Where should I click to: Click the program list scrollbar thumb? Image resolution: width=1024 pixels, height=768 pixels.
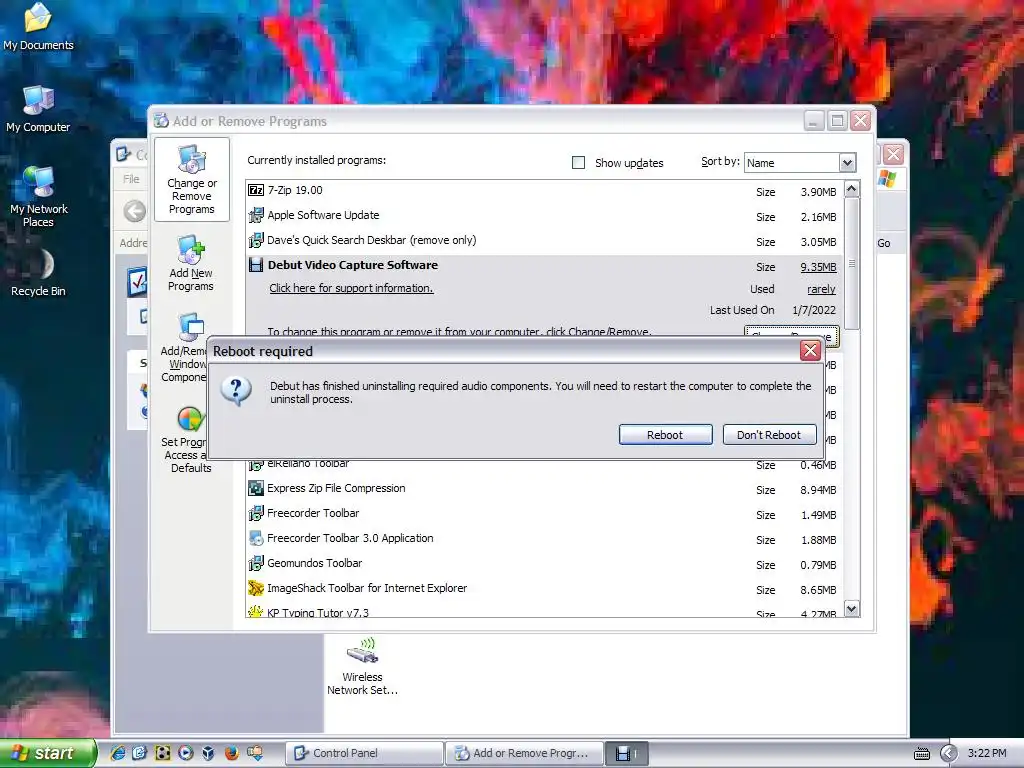tap(852, 263)
